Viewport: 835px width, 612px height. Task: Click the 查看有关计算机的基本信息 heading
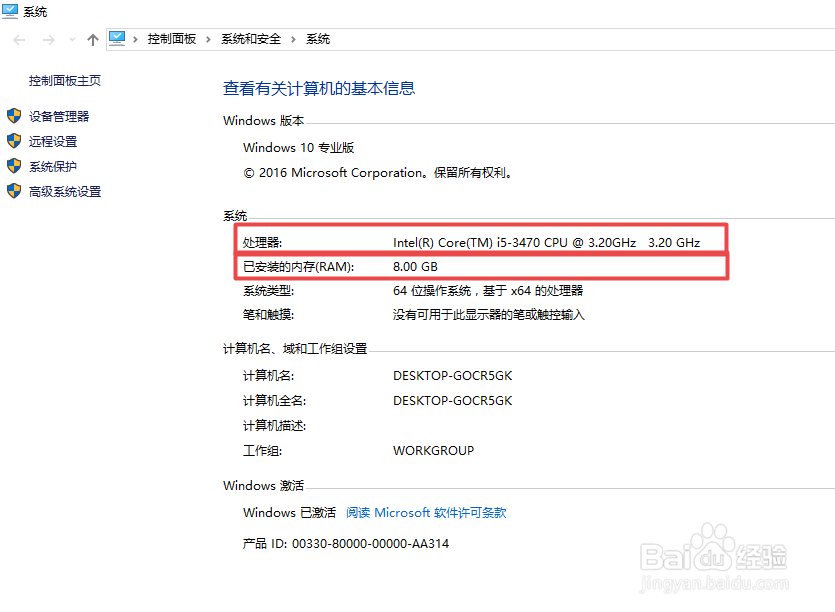tap(319, 88)
